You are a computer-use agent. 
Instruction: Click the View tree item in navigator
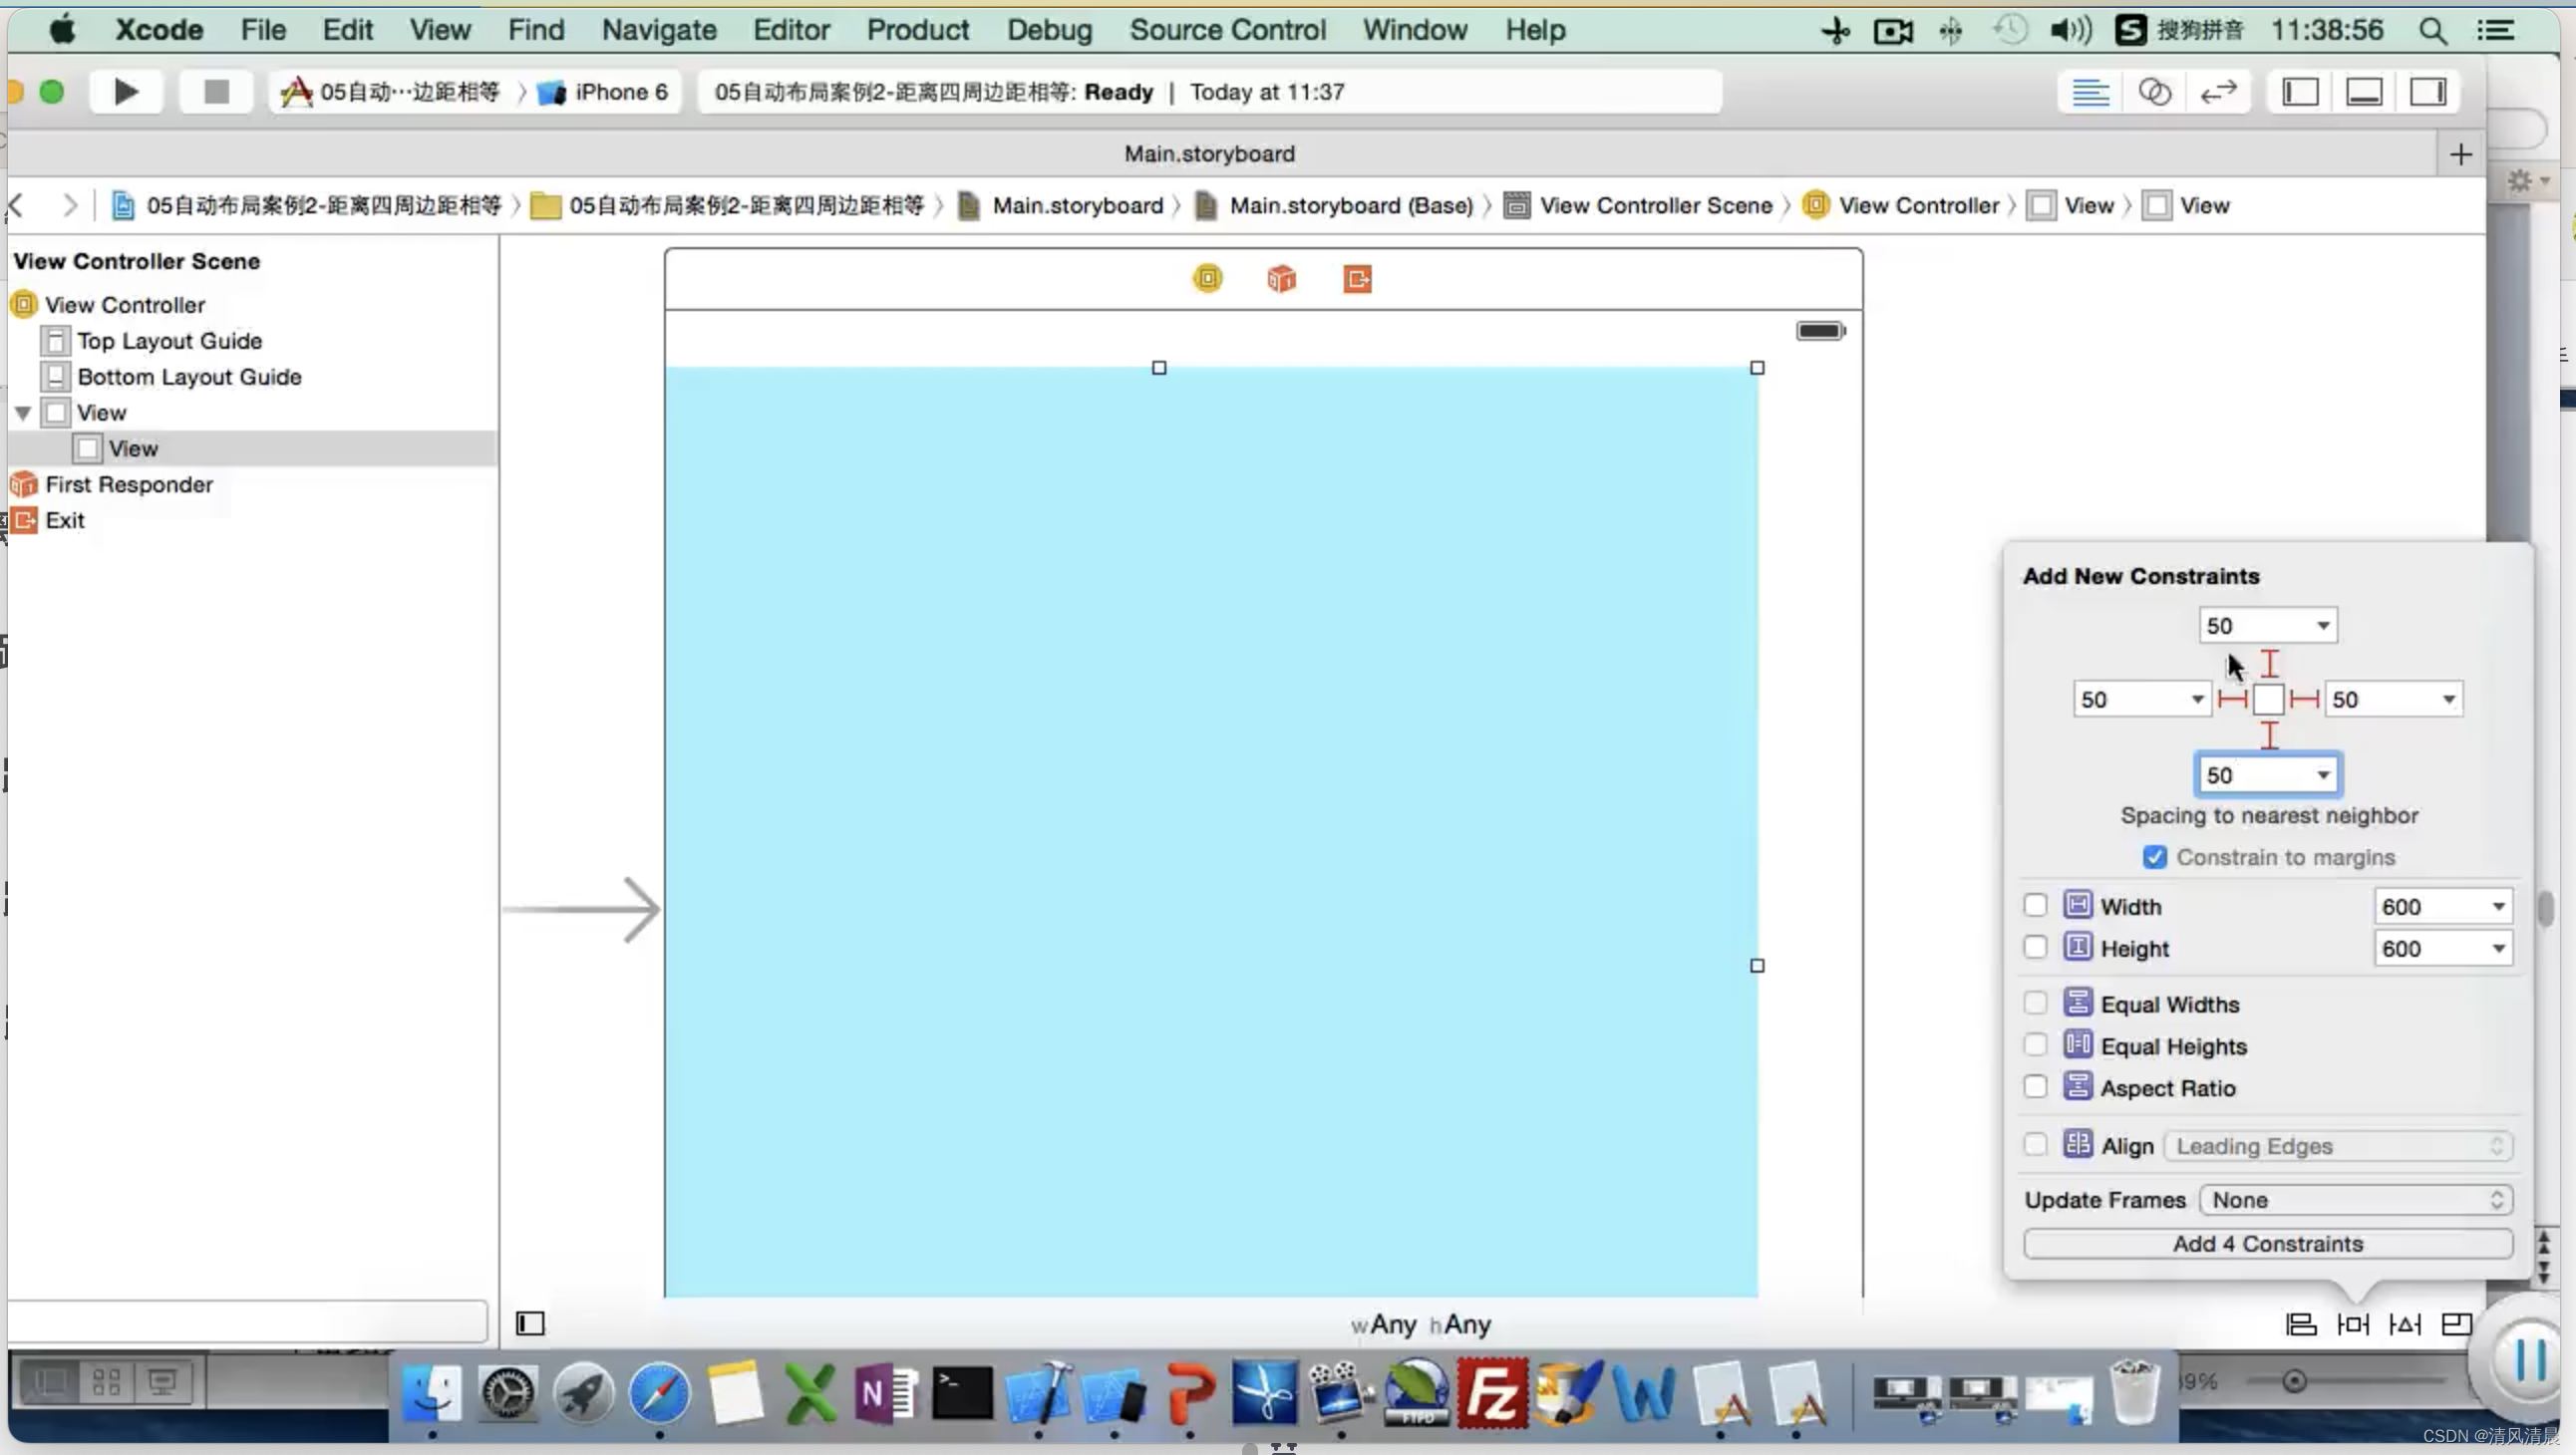(x=101, y=412)
